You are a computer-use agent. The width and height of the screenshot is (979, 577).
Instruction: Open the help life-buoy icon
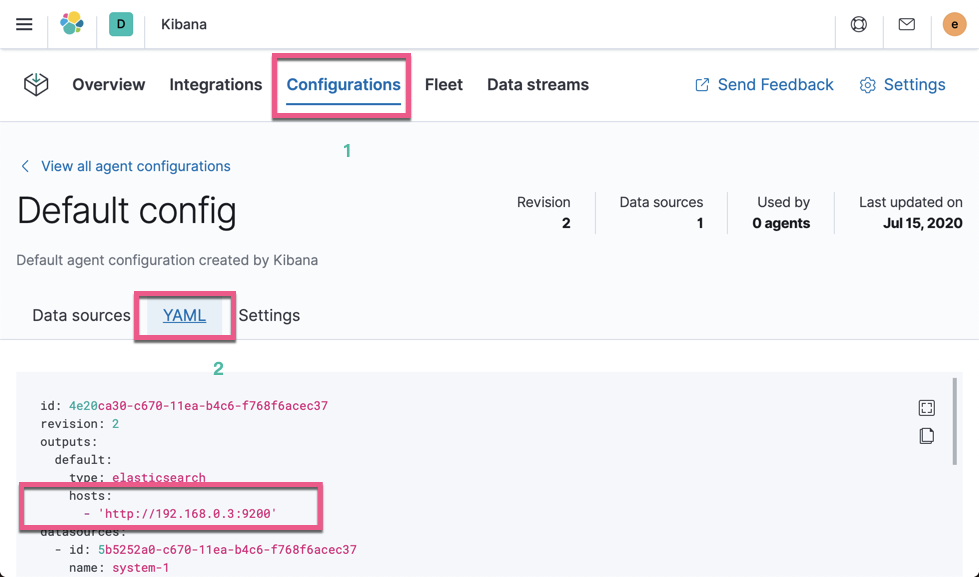(x=858, y=24)
